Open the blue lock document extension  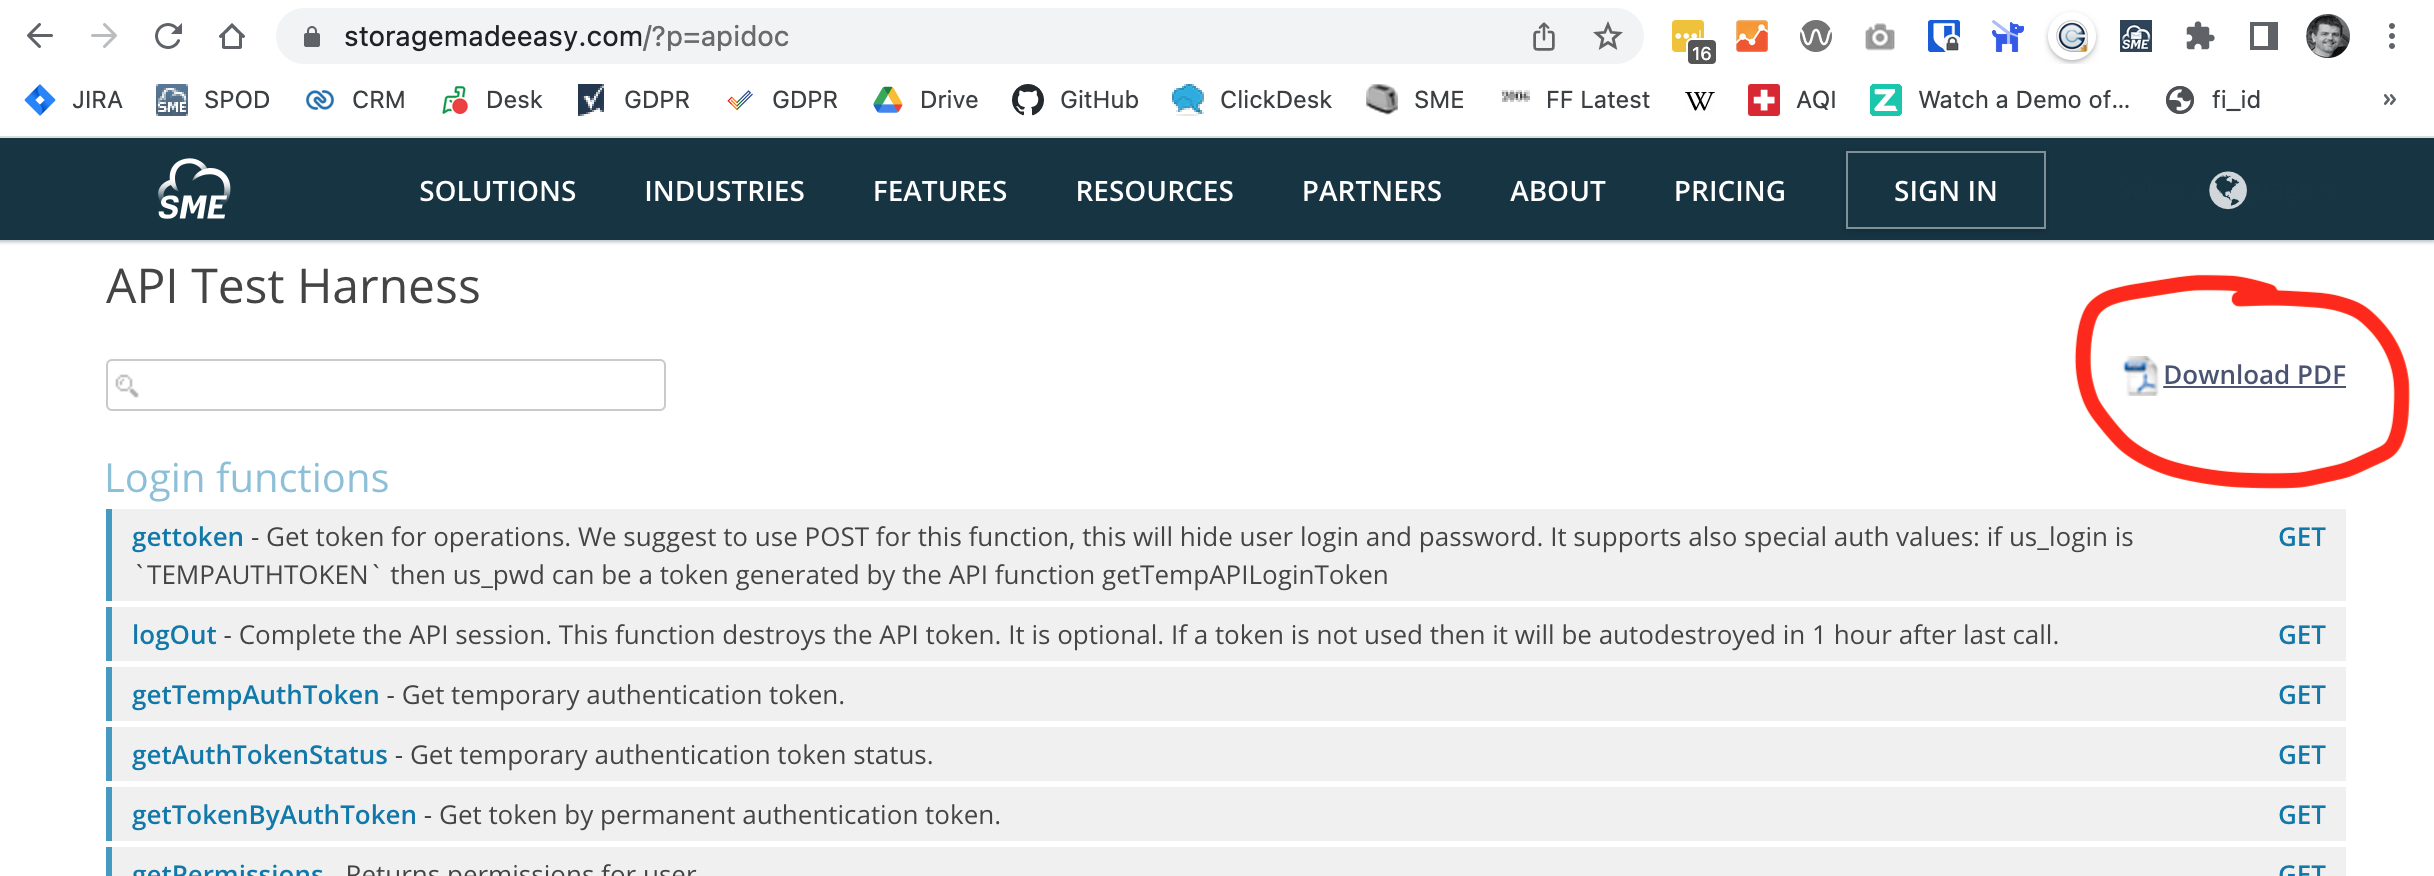[x=1943, y=37]
